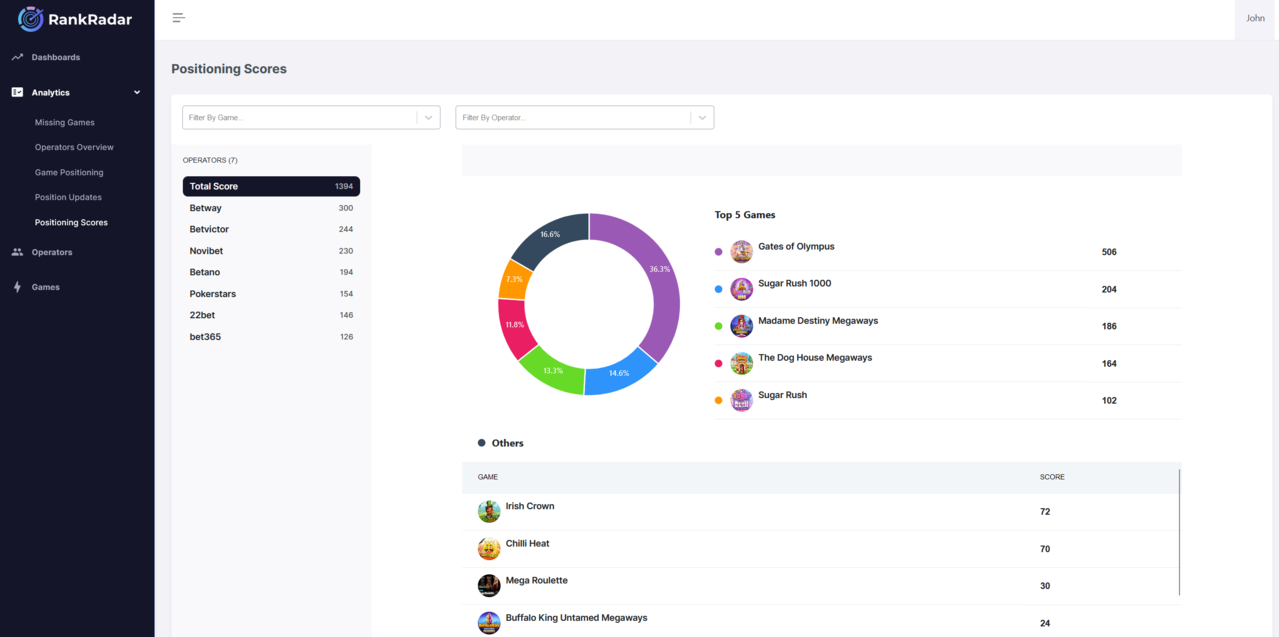1279x637 pixels.
Task: Click the green legend dot for Madame Destiny
Action: tap(718, 326)
